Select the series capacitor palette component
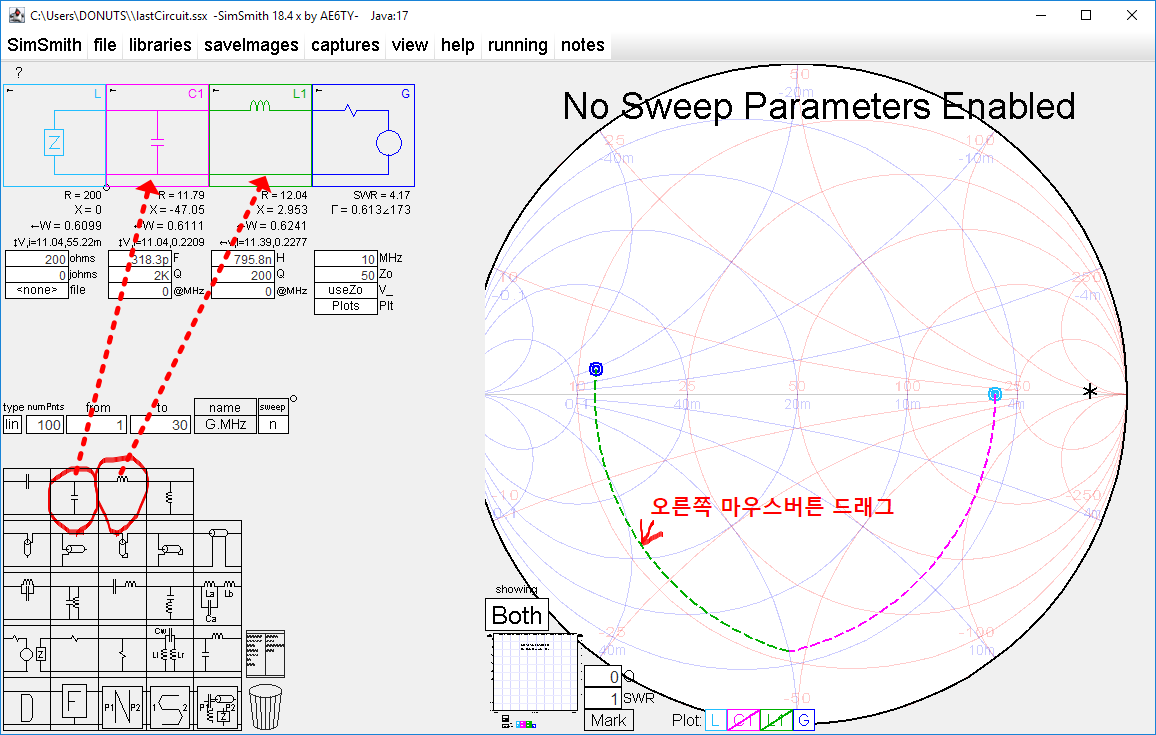 tap(27, 492)
